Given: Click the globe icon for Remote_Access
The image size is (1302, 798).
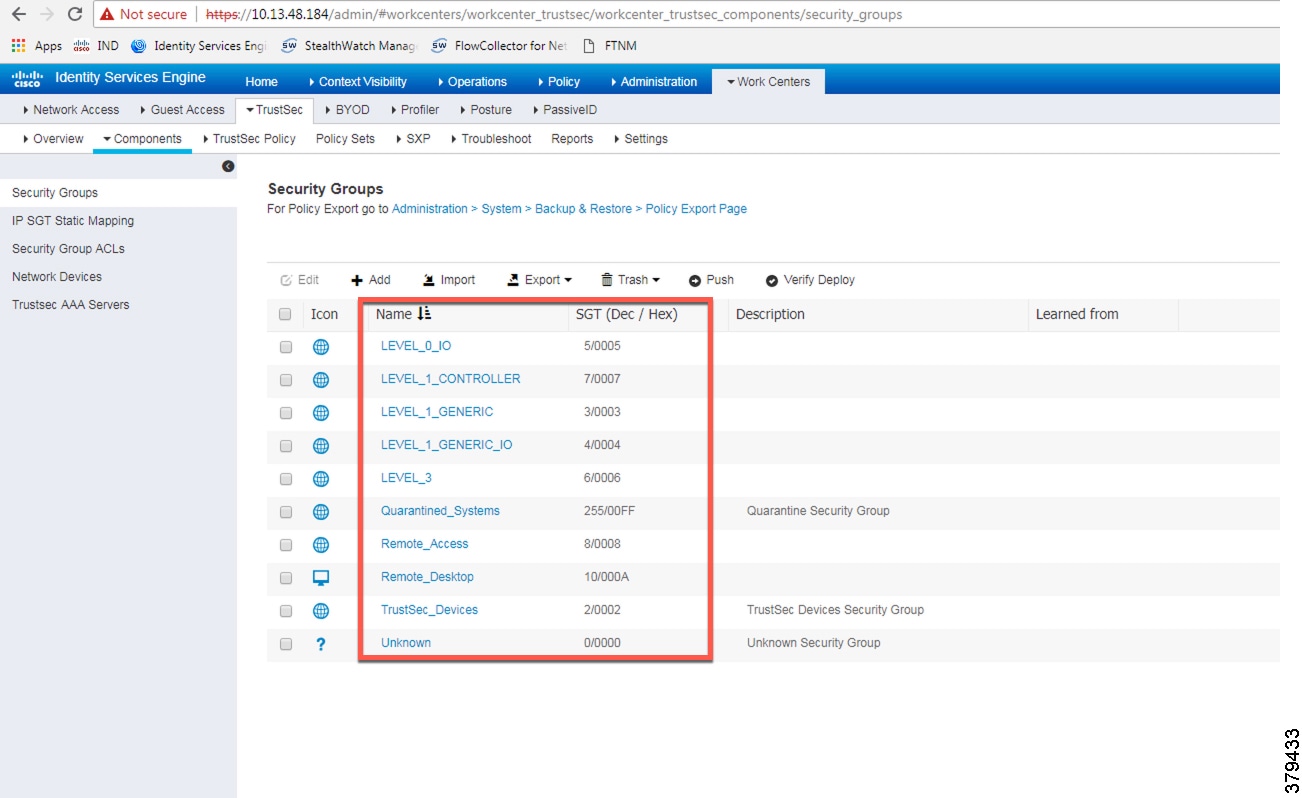Looking at the screenshot, I should (x=321, y=545).
